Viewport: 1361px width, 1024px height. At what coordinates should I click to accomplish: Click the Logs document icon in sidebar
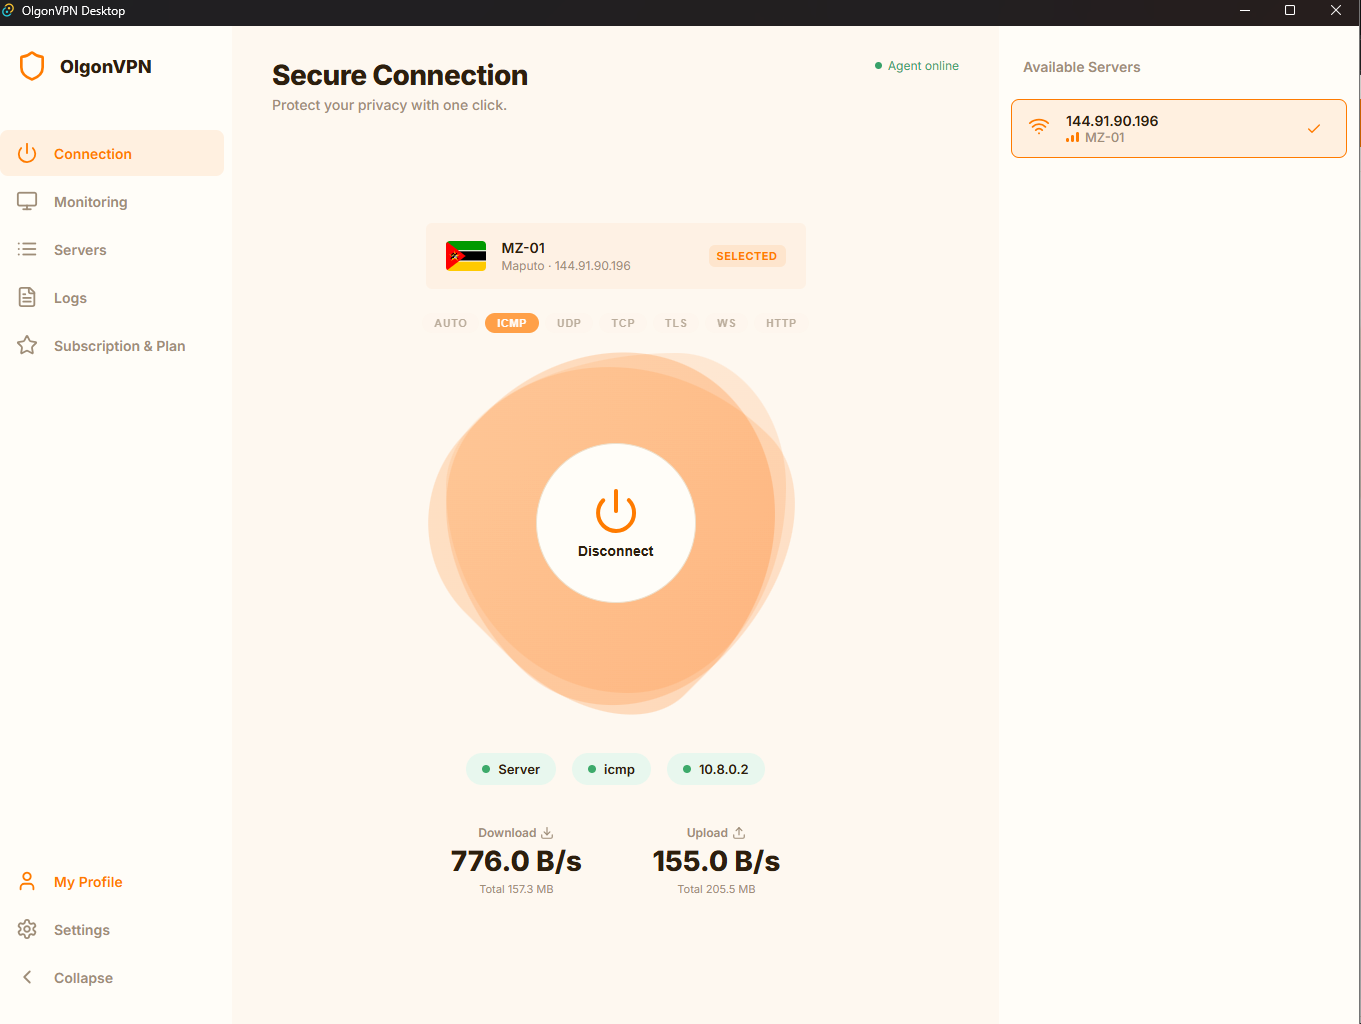(27, 297)
